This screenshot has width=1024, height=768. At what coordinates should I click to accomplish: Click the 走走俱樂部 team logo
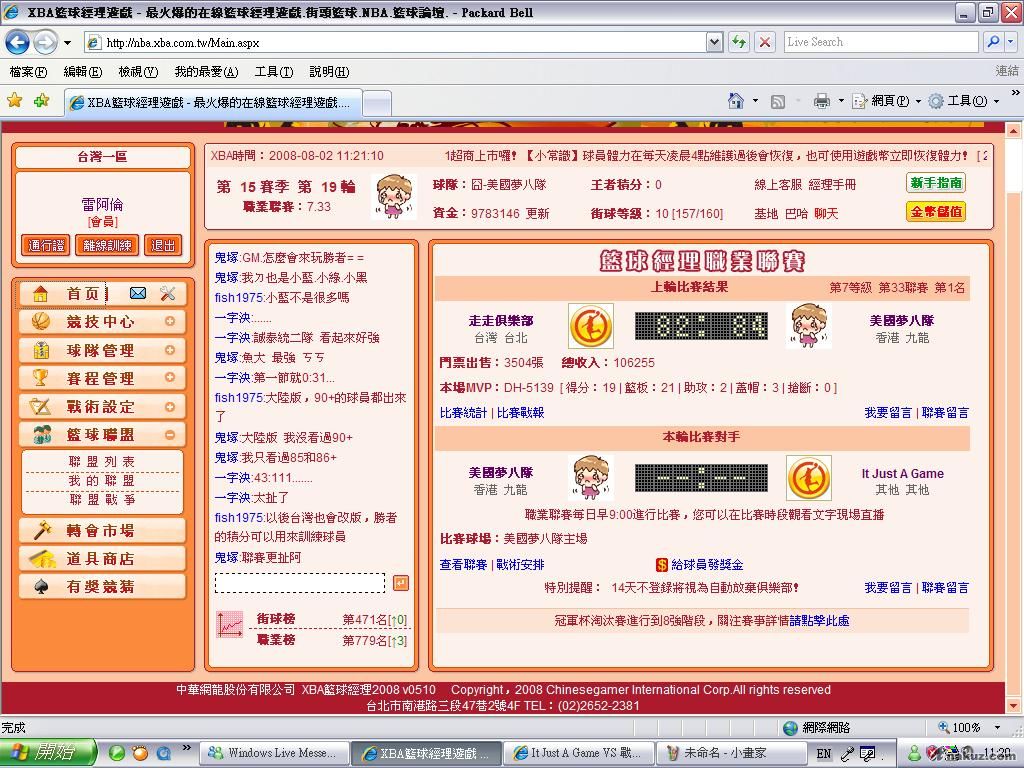[x=591, y=326]
